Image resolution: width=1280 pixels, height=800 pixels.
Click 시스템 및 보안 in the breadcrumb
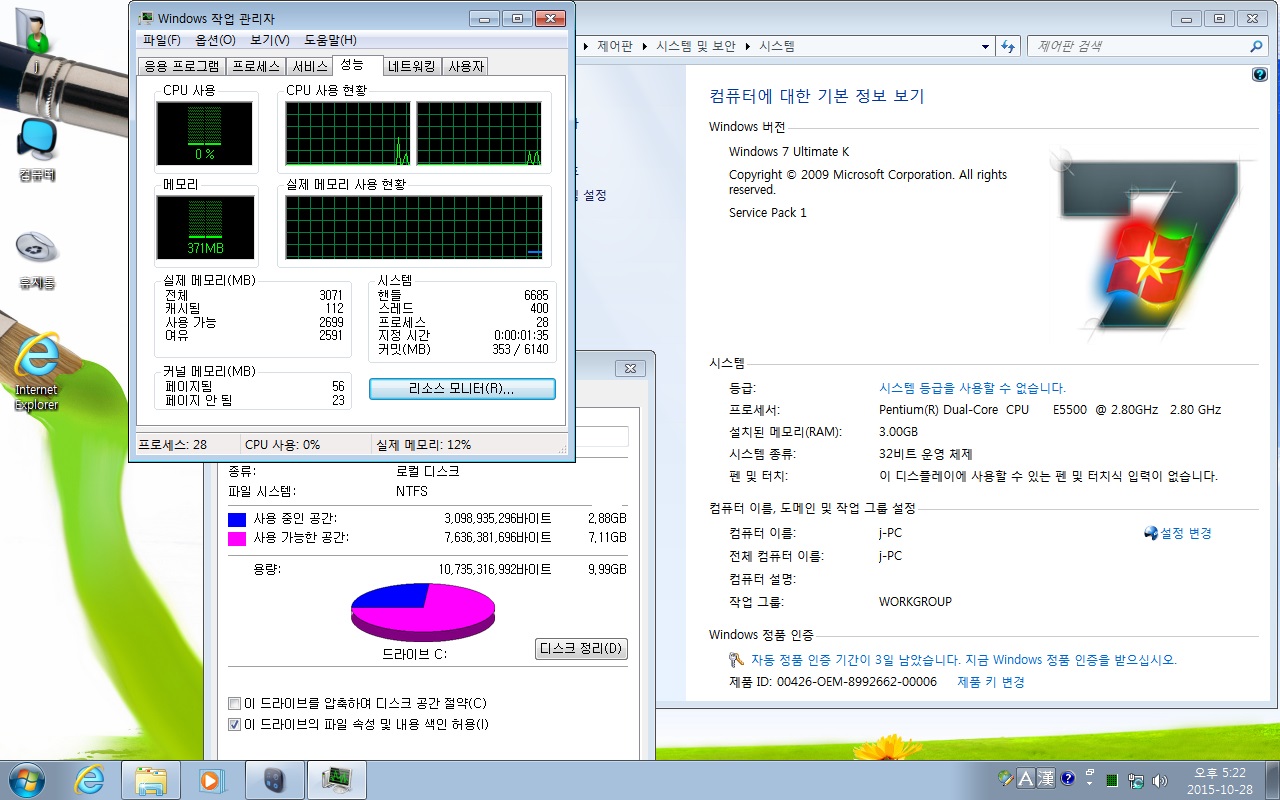point(696,46)
